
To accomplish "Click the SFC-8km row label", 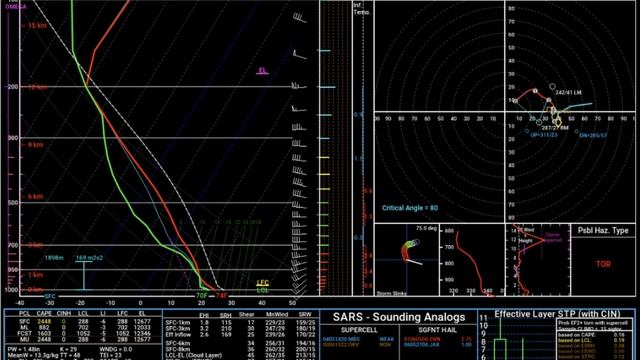I will (178, 349).
